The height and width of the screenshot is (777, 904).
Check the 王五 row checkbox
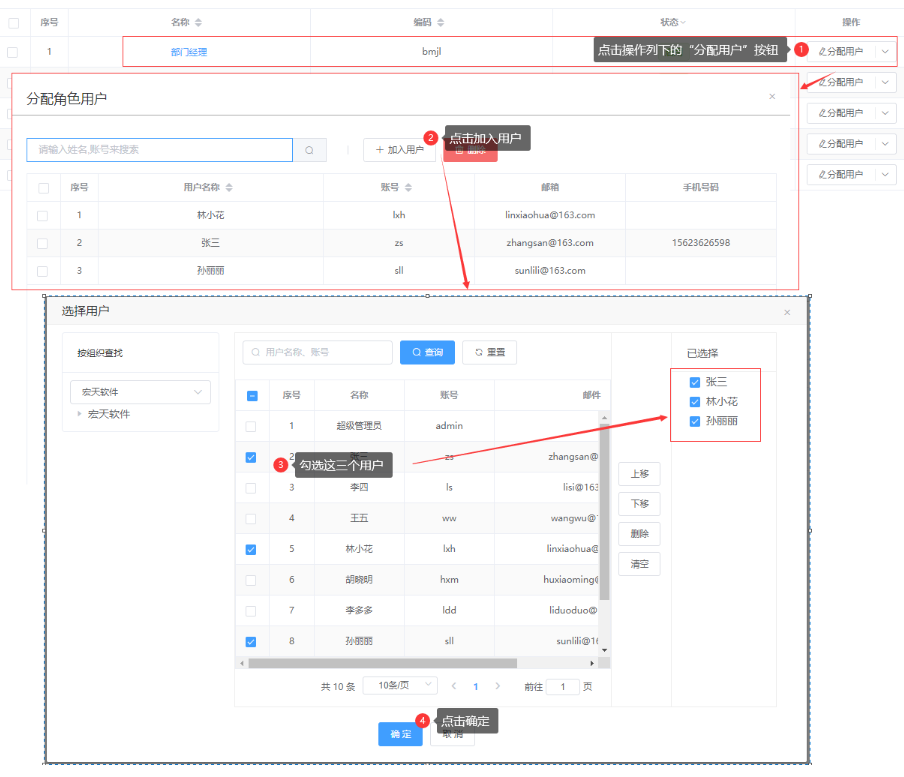(251, 519)
